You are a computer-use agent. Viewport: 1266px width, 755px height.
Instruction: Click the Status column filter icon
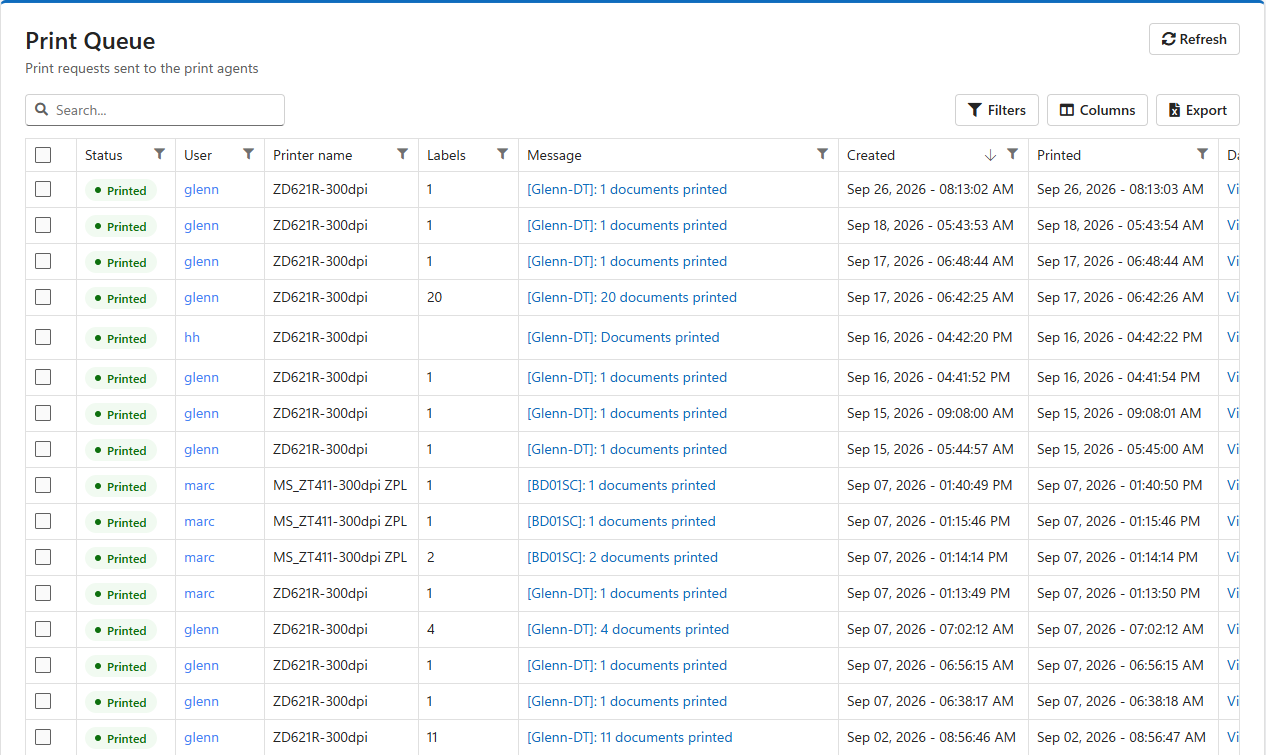point(159,154)
